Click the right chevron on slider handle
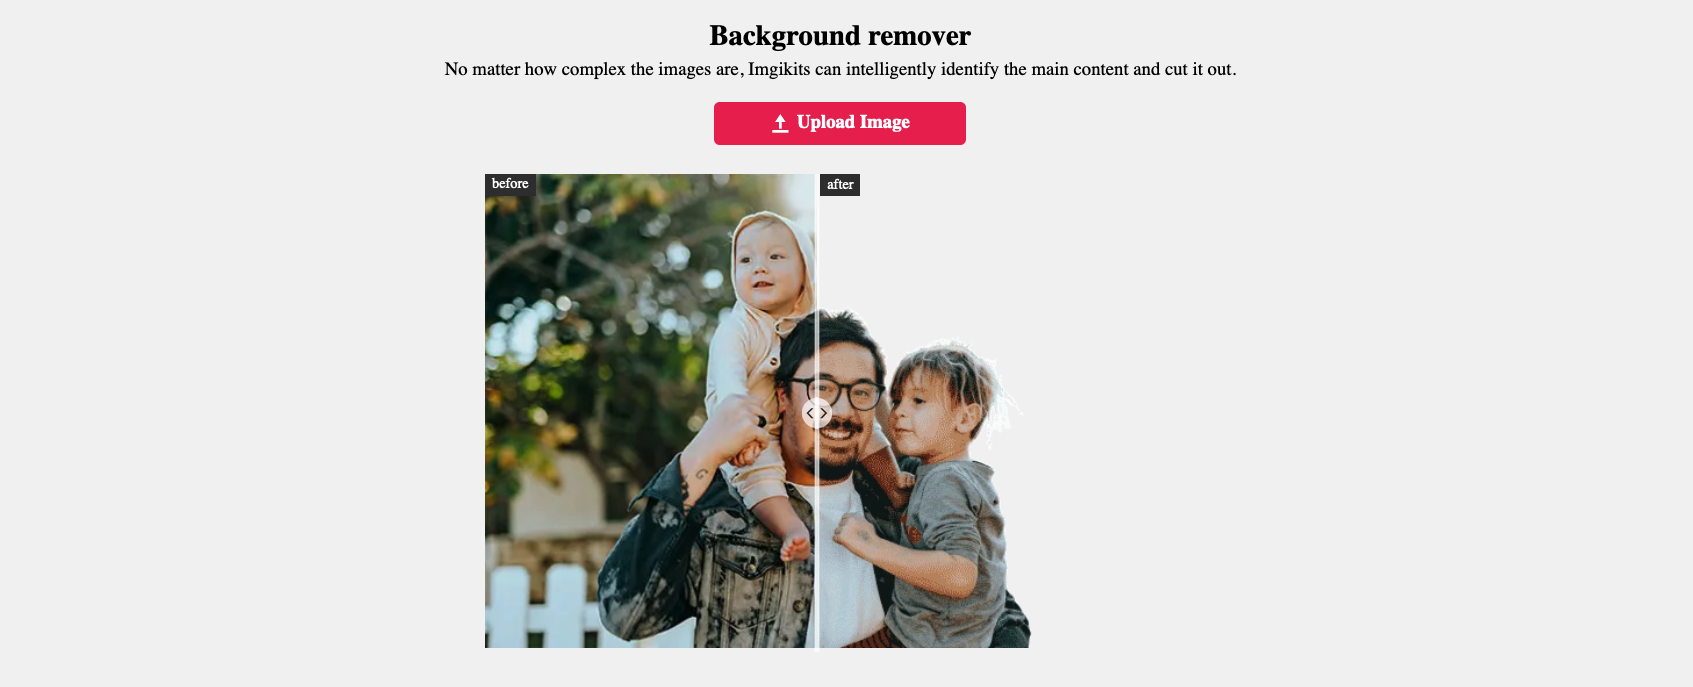 824,413
